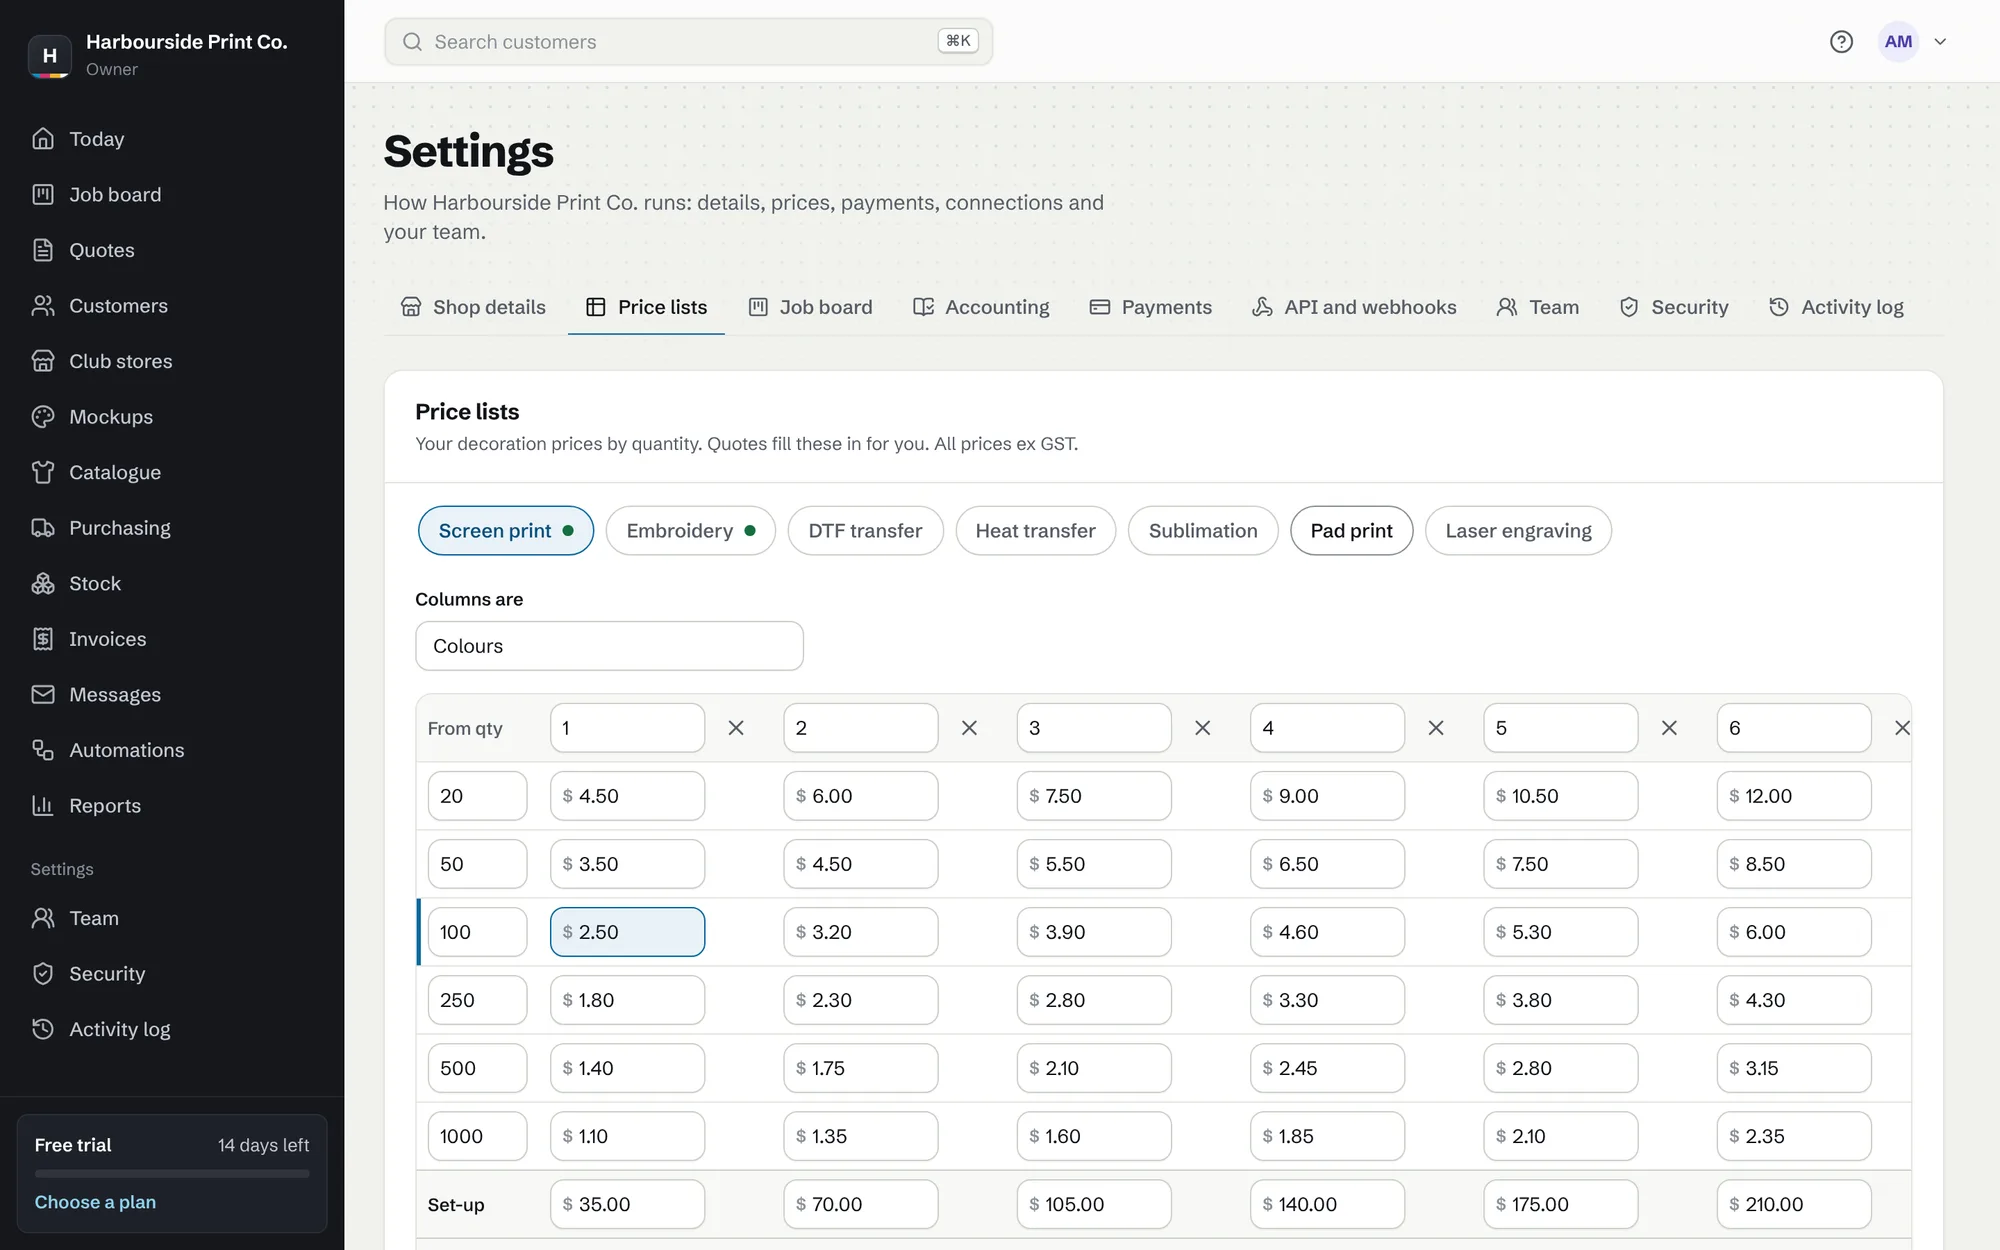Open the API and webhooks tab

click(1354, 307)
